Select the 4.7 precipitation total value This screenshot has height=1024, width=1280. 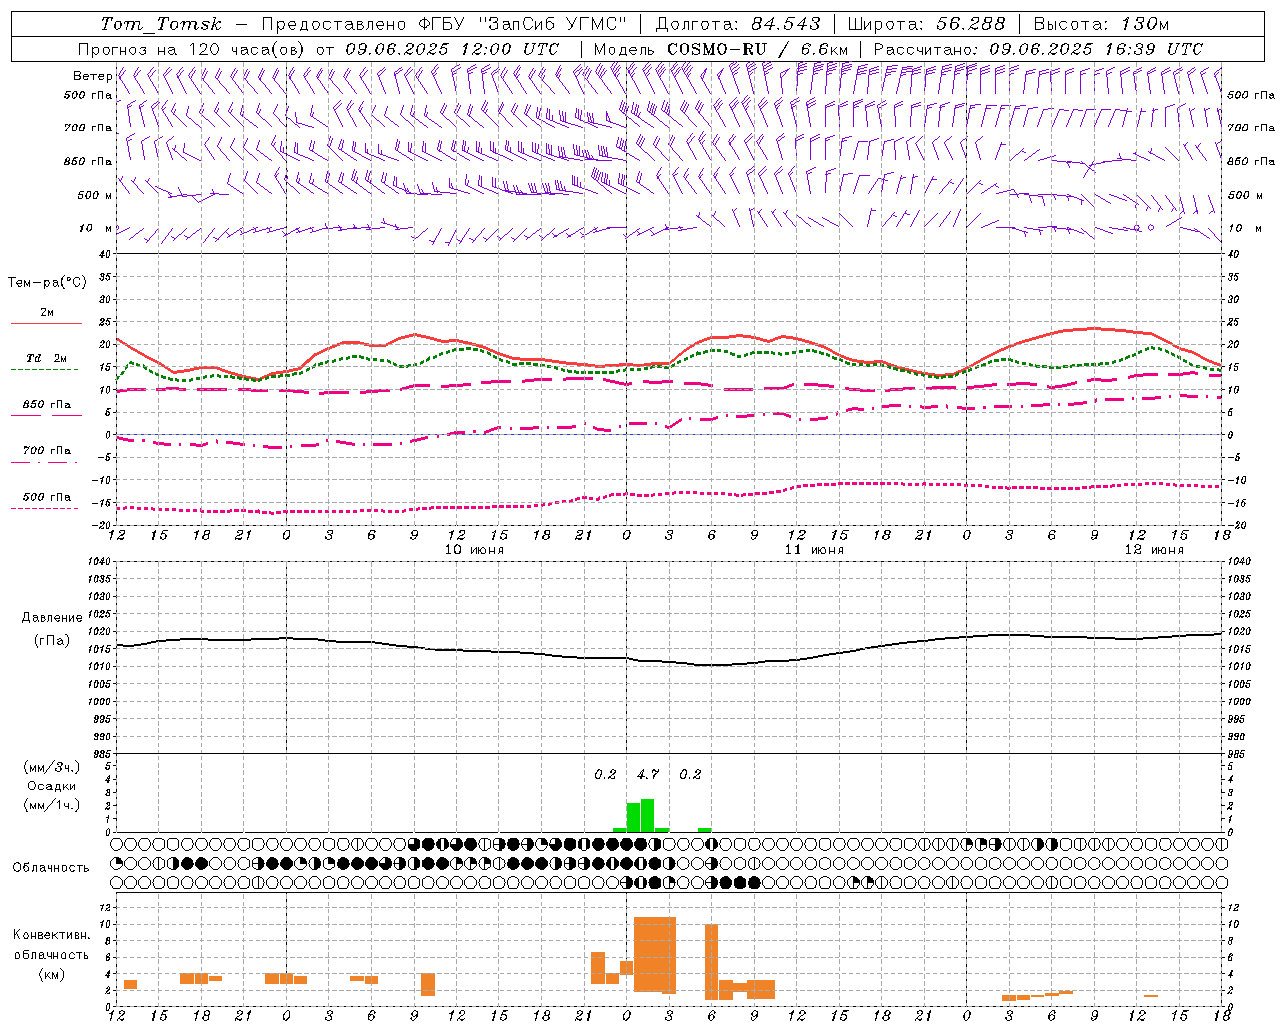(648, 774)
